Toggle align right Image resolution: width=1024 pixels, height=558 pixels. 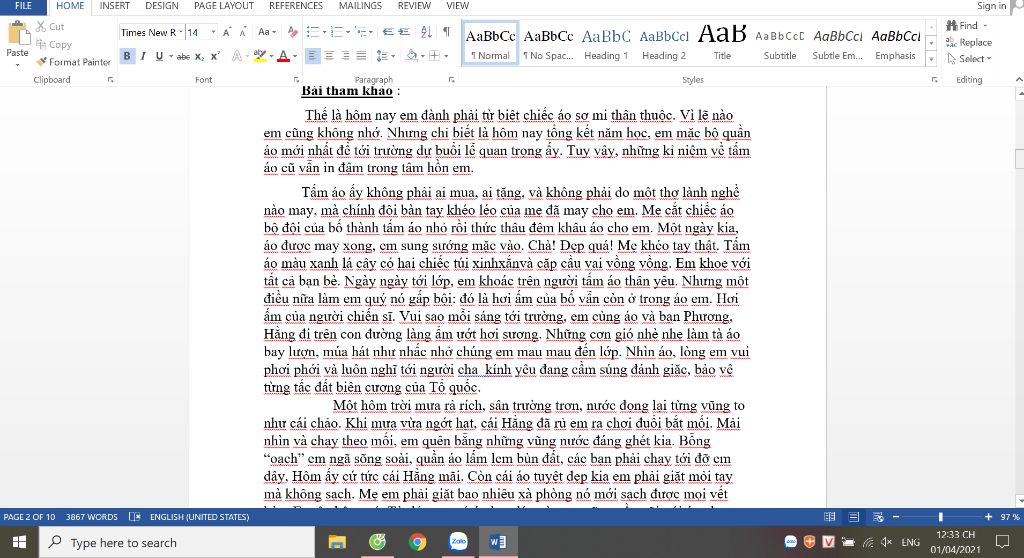[x=345, y=56]
